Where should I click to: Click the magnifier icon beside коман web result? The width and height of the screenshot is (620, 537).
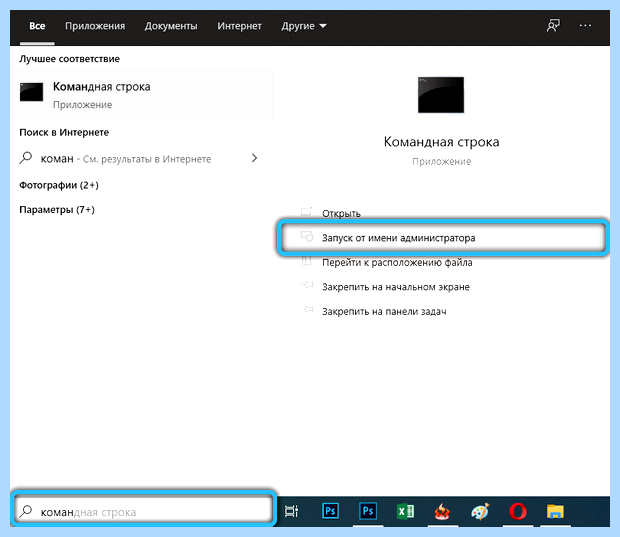tap(26, 158)
